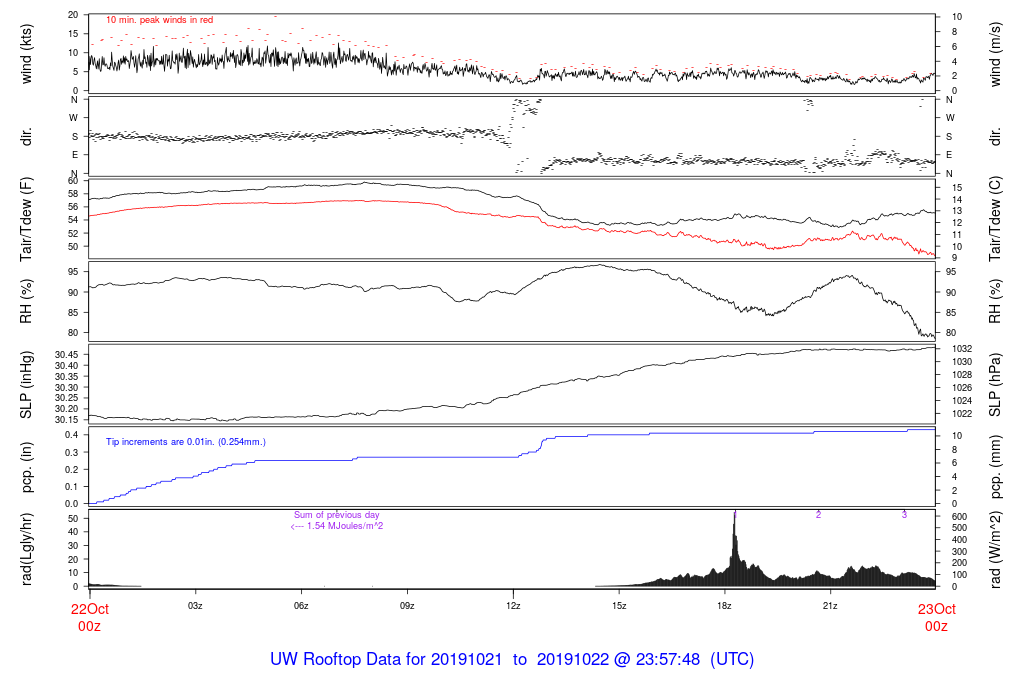Click the 'wind (kts)' left axis title
Screen dimensions: 1024x700
[x=26, y=54]
